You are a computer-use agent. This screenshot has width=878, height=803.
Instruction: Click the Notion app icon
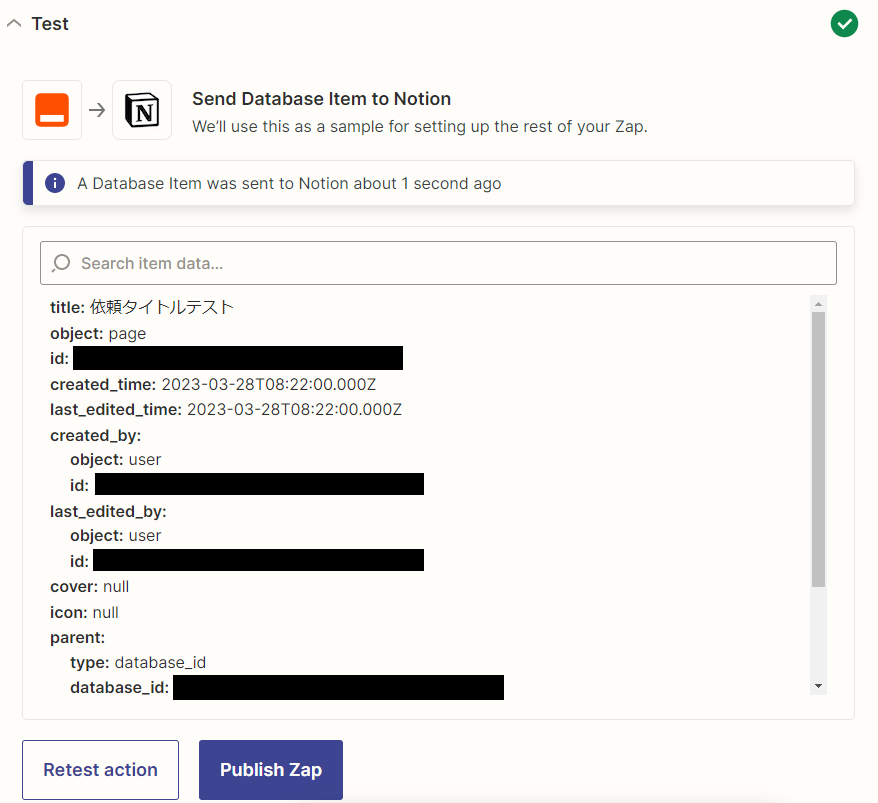point(142,110)
